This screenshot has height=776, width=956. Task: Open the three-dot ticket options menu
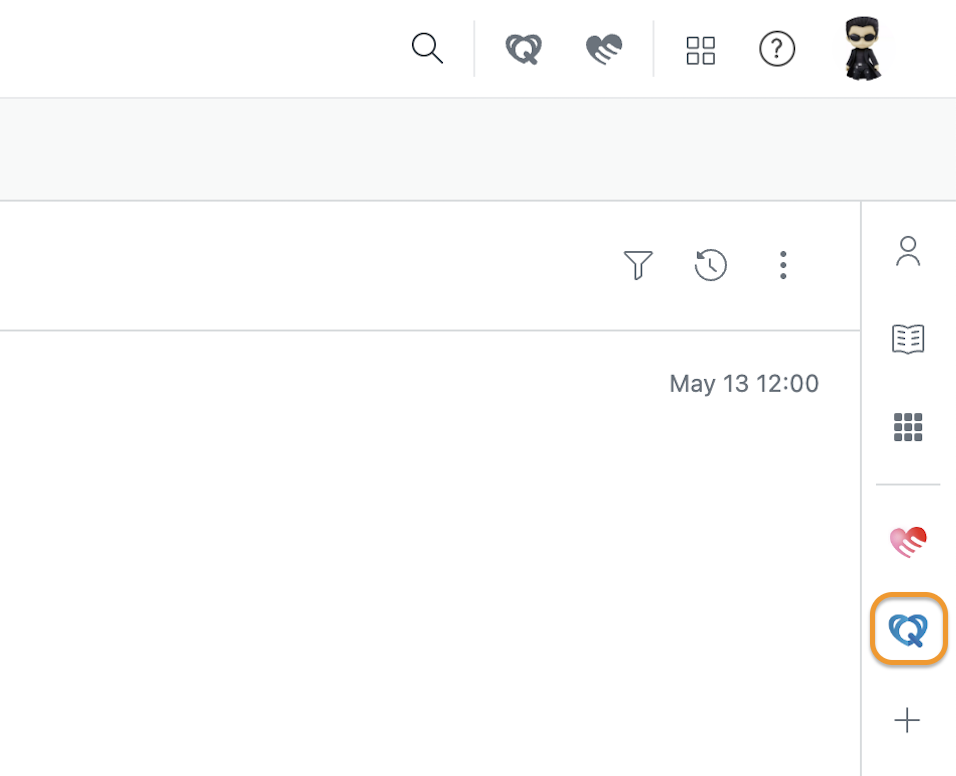point(783,265)
